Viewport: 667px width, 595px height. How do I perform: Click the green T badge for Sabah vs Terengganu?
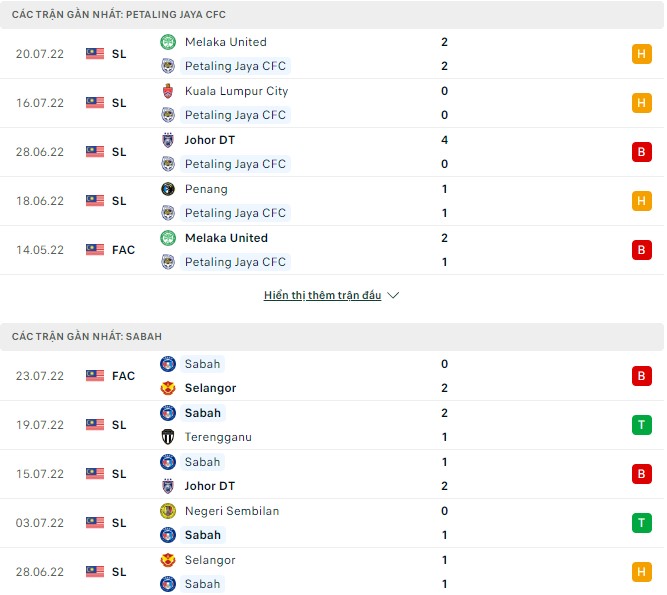point(641,425)
